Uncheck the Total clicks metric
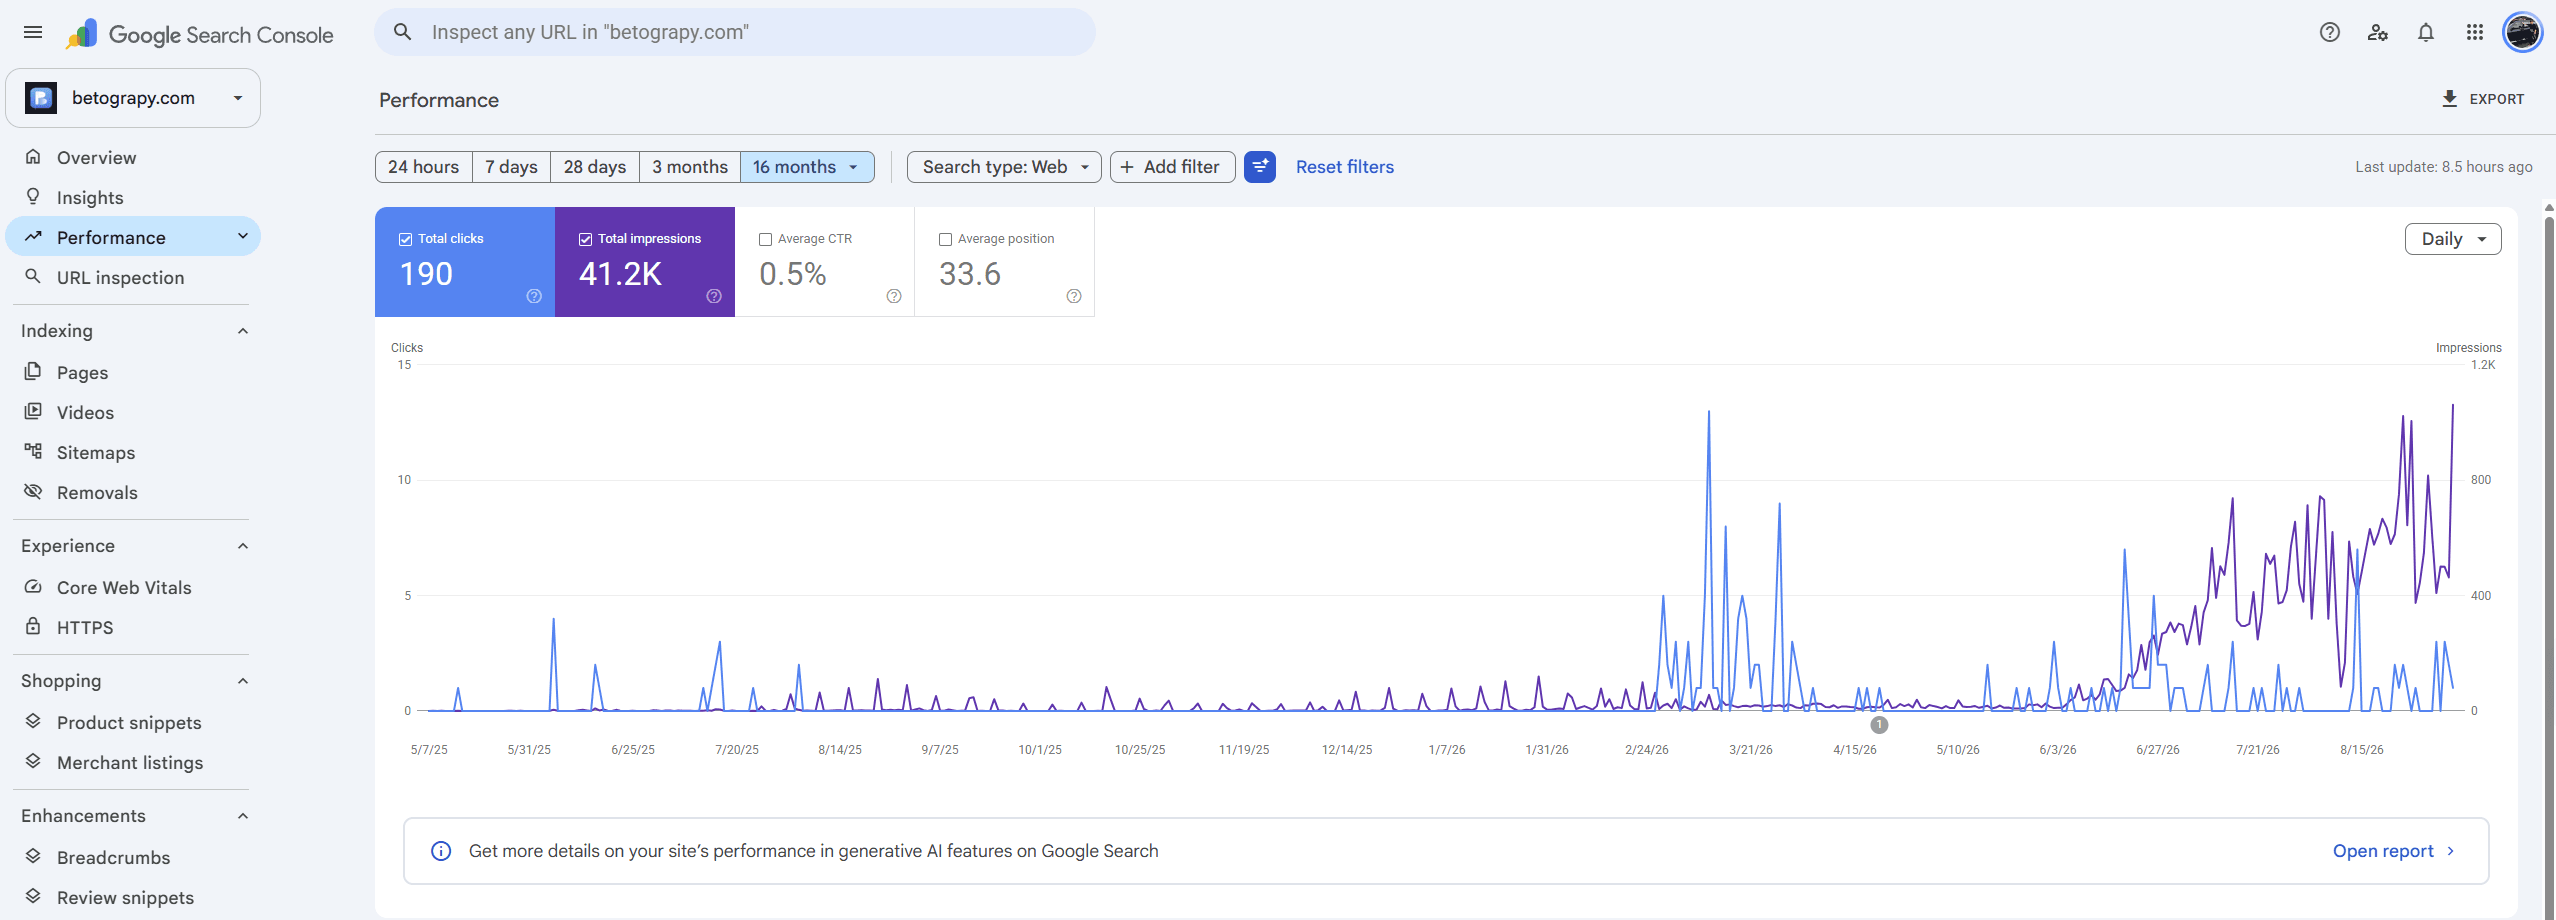The width and height of the screenshot is (2556, 920). pyautogui.click(x=406, y=239)
